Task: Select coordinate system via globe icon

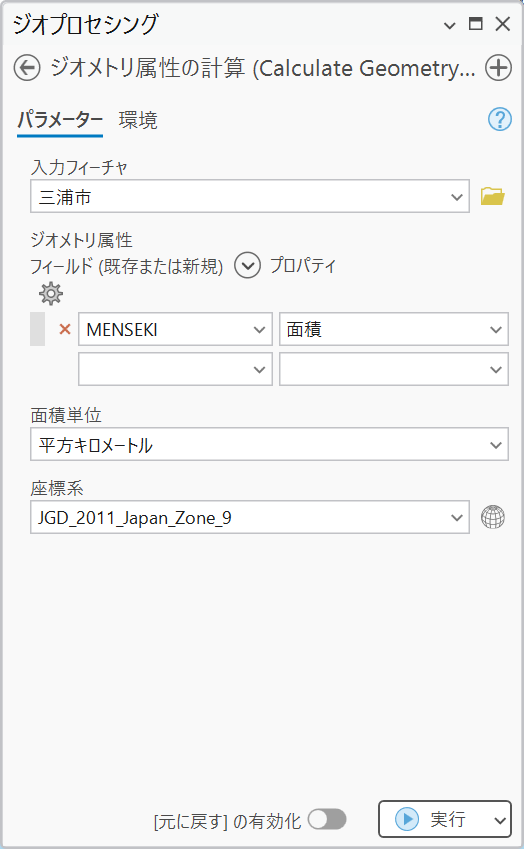Action: point(493,517)
